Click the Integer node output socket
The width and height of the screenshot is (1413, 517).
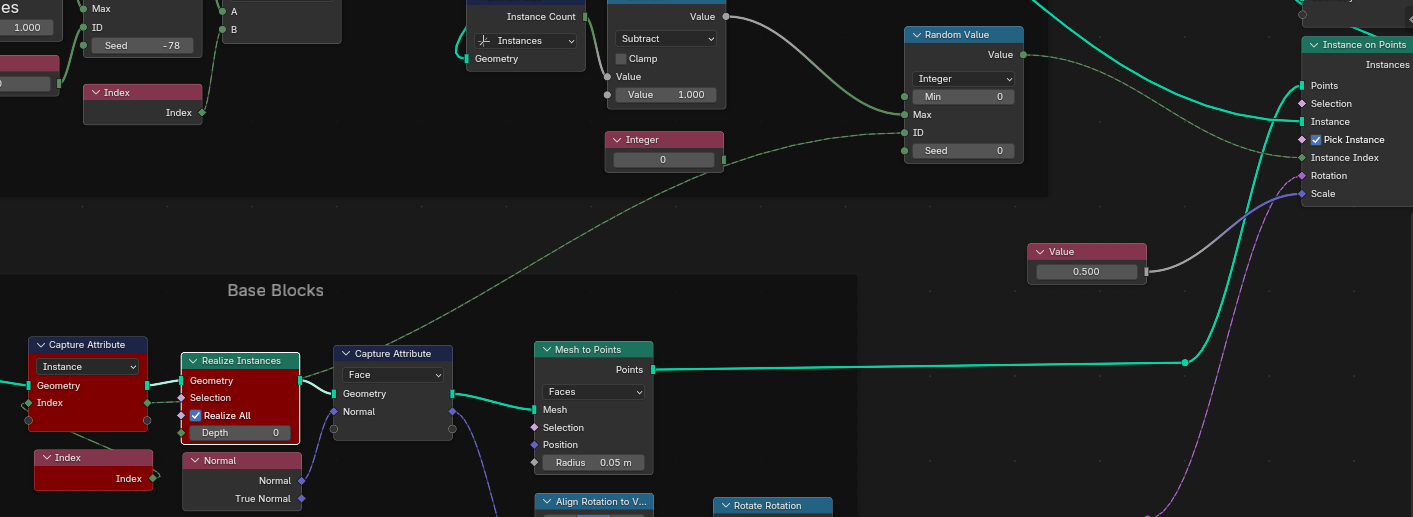pos(724,160)
